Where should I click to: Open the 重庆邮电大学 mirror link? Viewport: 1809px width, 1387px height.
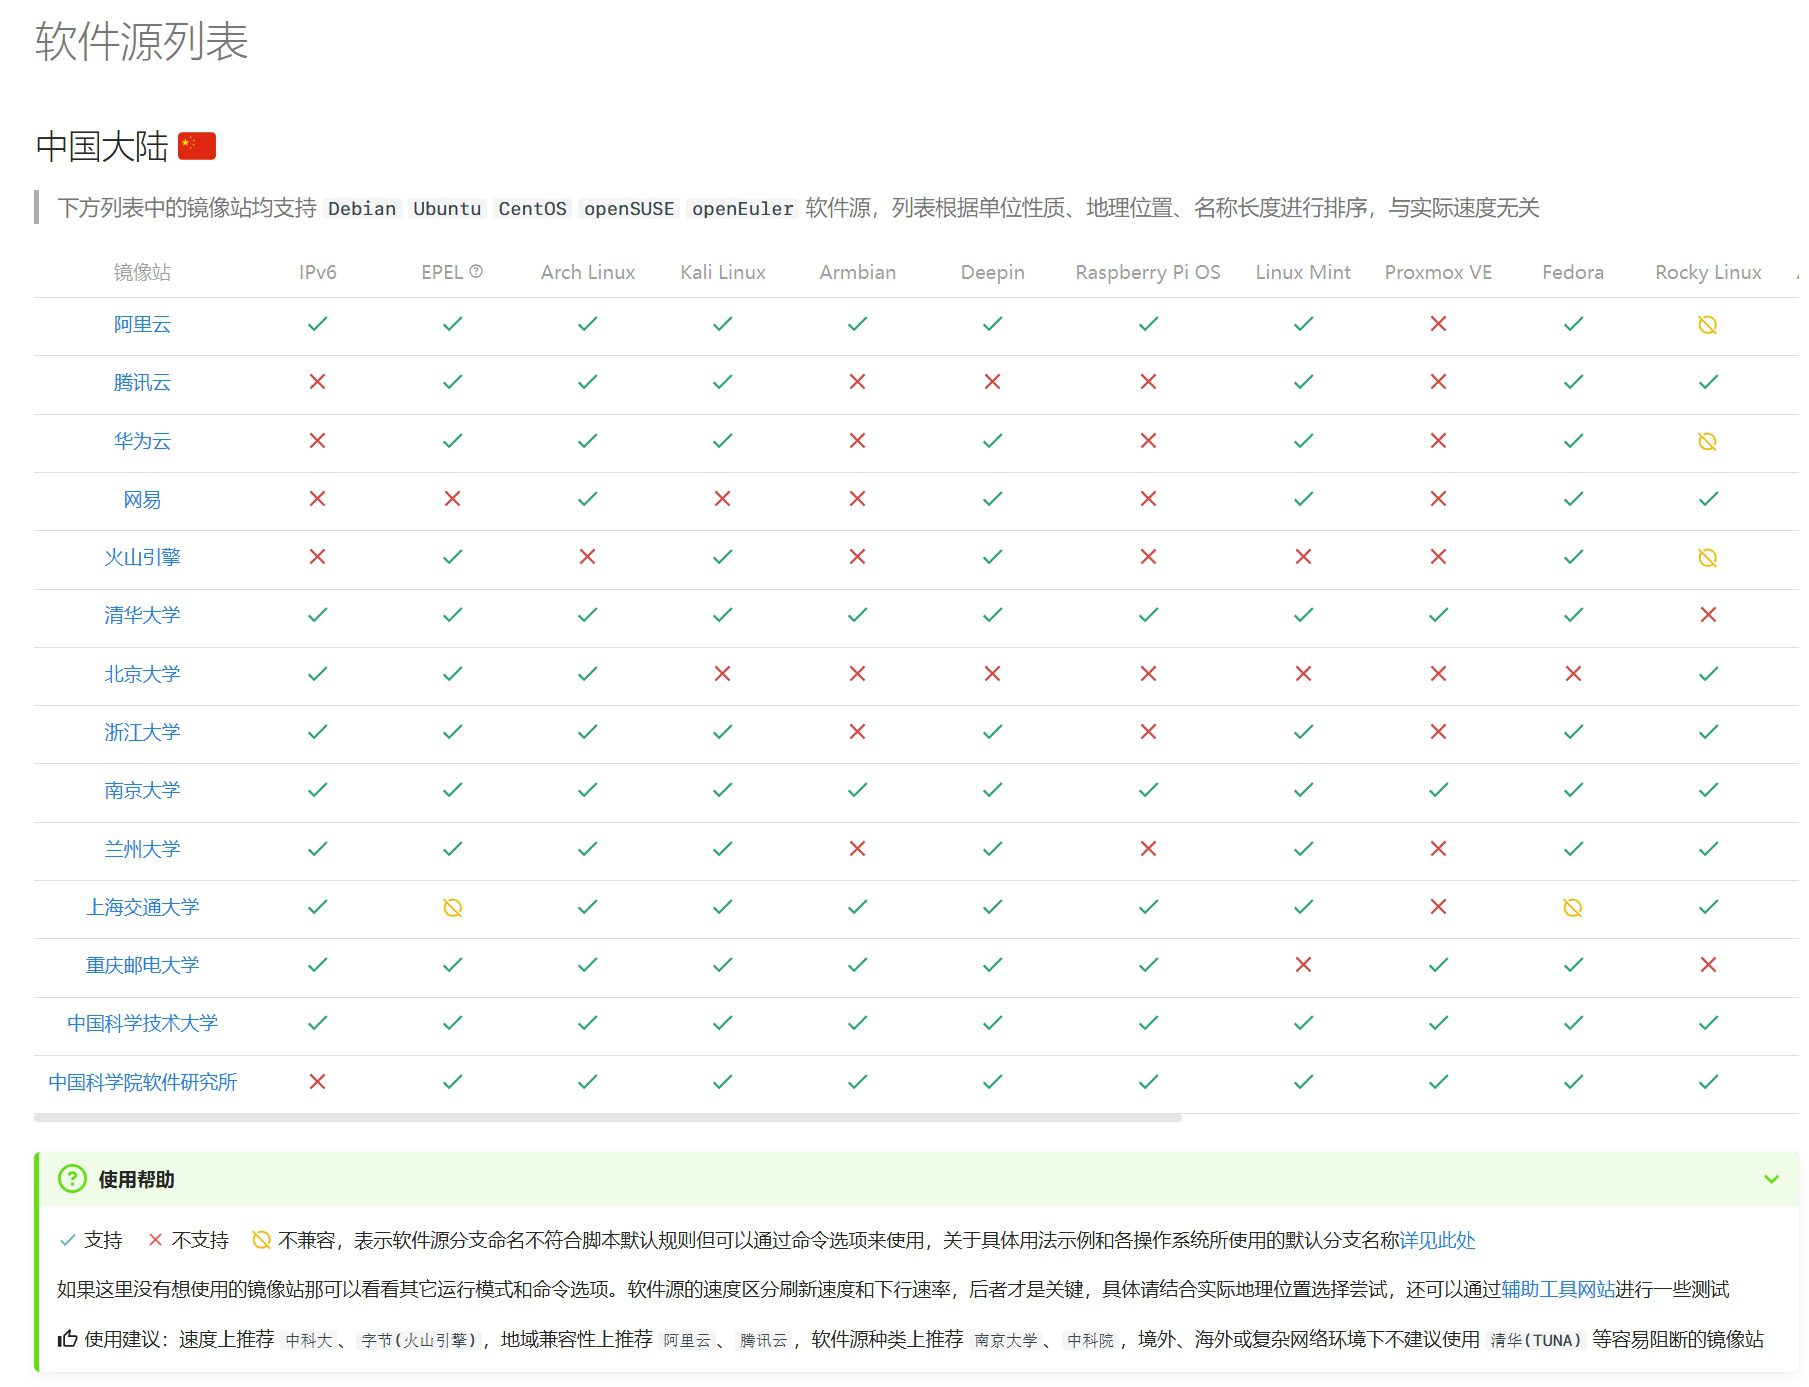[x=142, y=966]
